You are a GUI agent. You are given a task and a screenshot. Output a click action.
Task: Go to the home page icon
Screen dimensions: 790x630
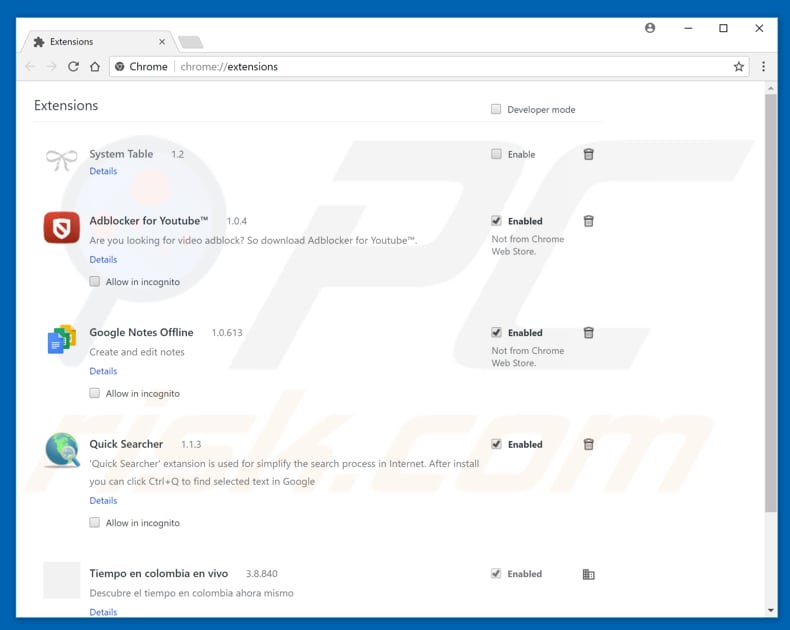[x=95, y=67]
